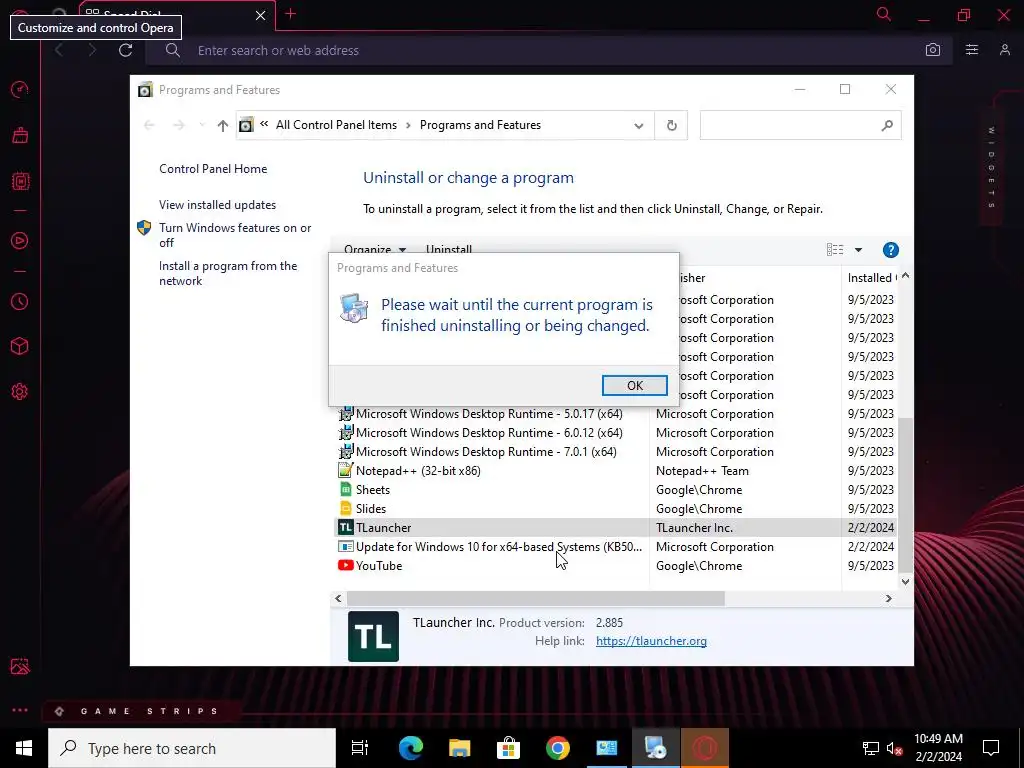Focus the Opera address bar
This screenshot has width=1024, height=768.
coord(536,50)
